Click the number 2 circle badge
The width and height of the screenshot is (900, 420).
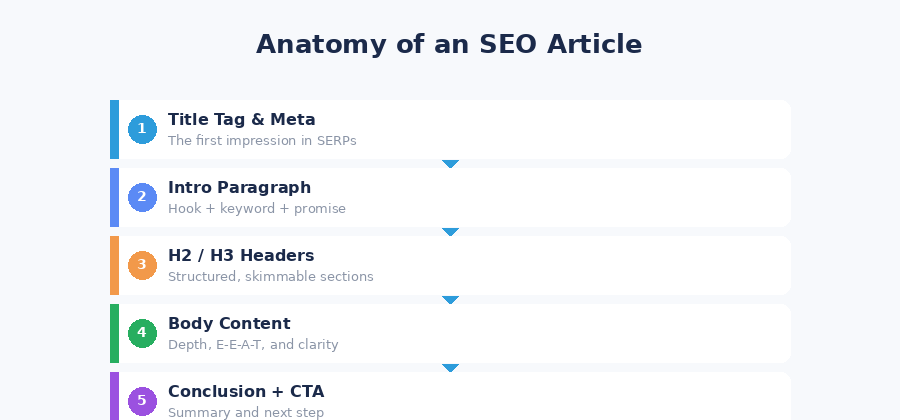point(142,197)
